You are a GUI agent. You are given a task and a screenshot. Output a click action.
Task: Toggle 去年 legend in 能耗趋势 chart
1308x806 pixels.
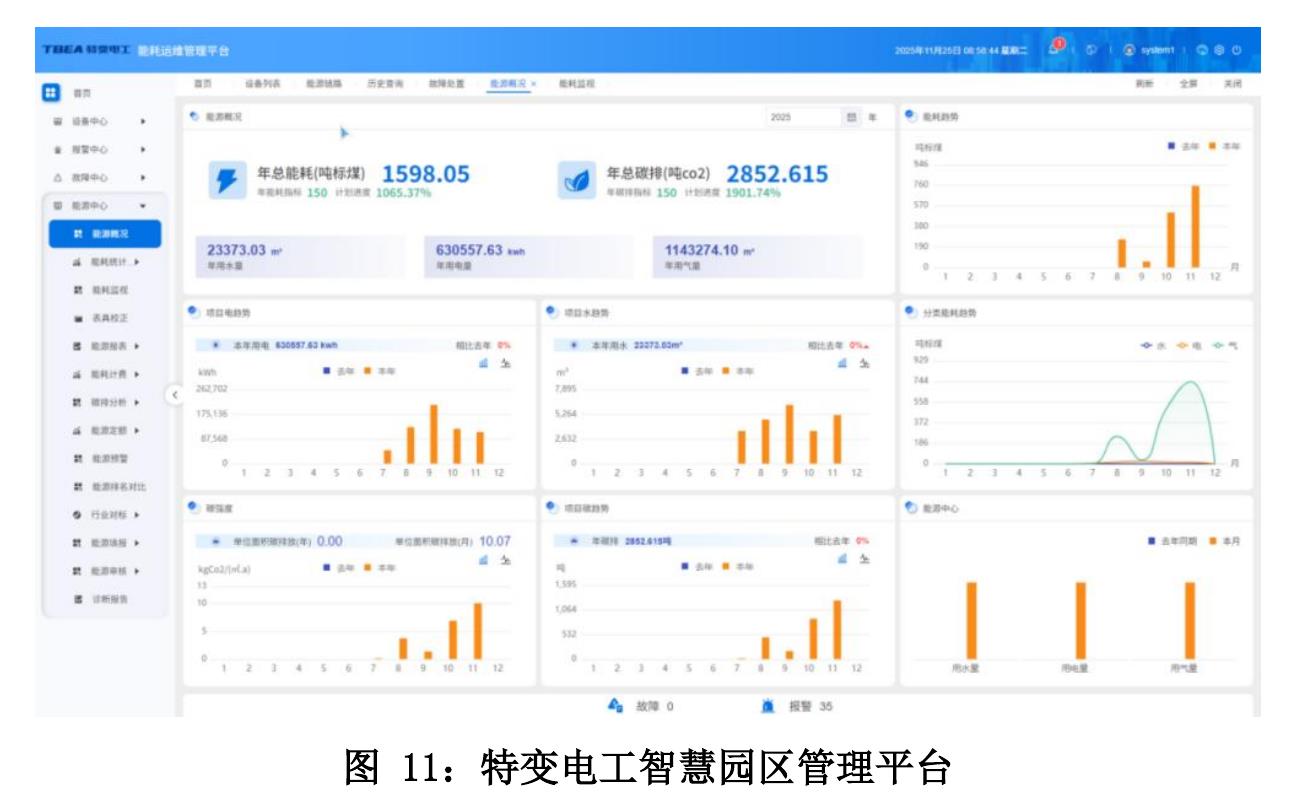coord(1185,146)
